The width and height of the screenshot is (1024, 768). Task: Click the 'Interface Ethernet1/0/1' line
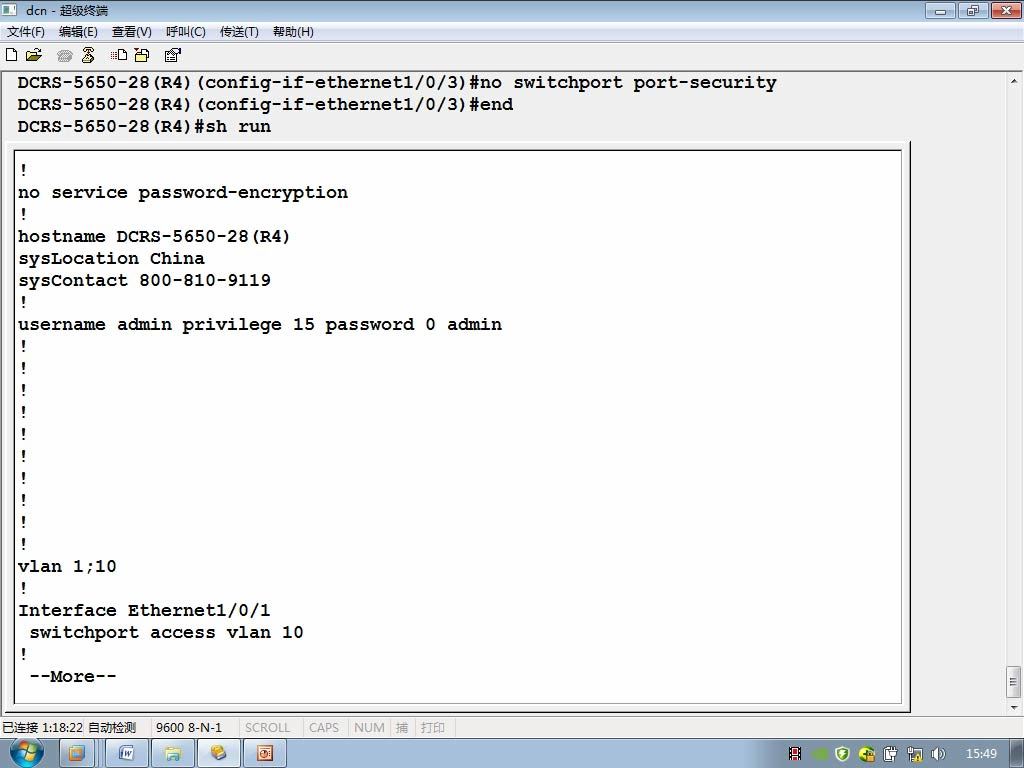144,611
